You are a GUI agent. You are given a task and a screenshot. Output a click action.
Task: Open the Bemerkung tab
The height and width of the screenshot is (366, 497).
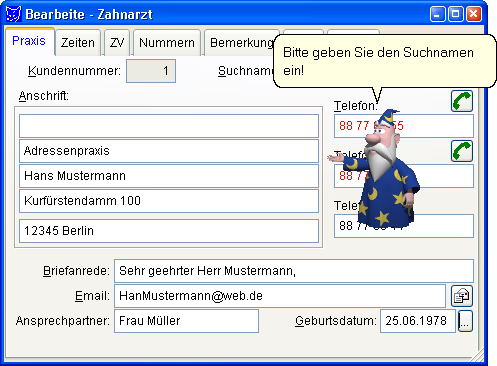tap(241, 43)
